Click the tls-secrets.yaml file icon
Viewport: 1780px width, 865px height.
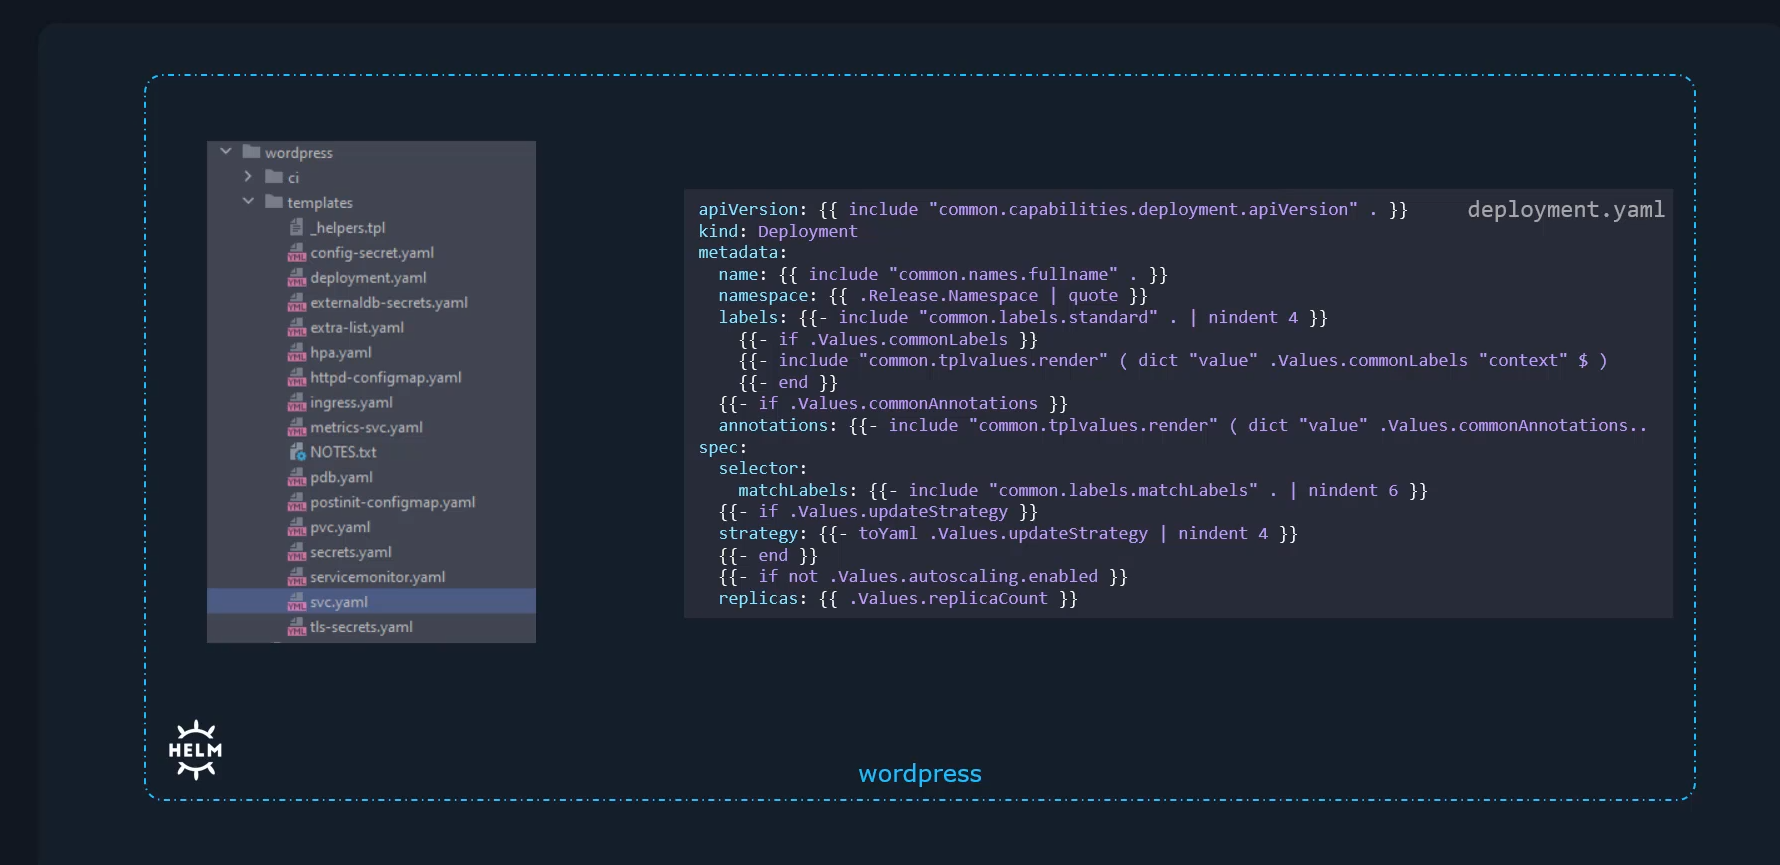point(296,627)
